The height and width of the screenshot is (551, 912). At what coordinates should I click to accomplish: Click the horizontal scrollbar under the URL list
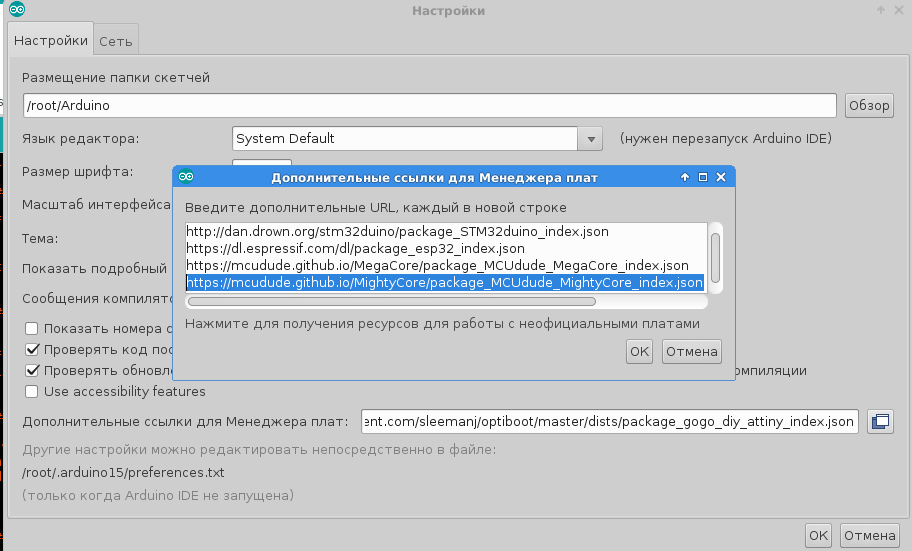[391, 300]
